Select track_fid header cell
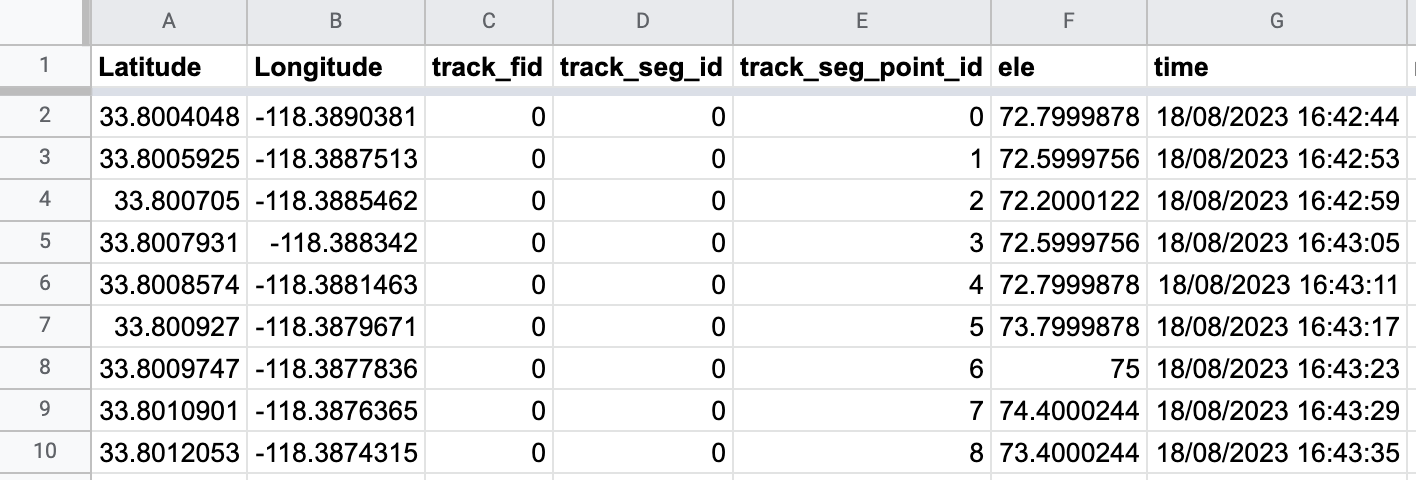The height and width of the screenshot is (480, 1416). point(488,67)
